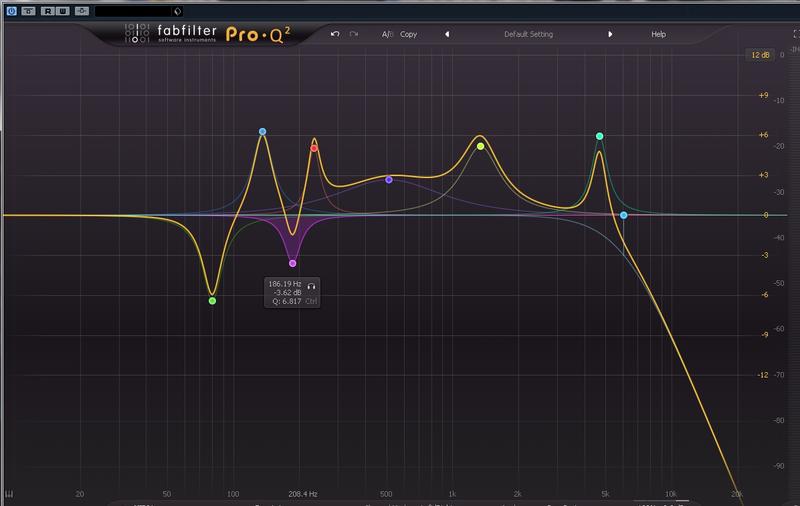Select the light blue low-pass band node at 0 dB

623,215
